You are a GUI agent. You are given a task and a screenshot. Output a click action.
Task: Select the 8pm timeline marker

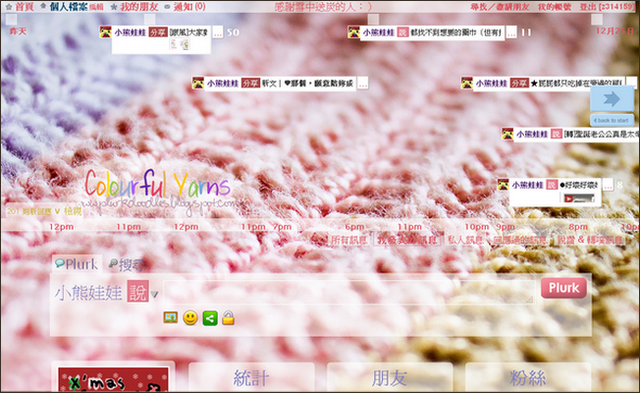point(578,227)
